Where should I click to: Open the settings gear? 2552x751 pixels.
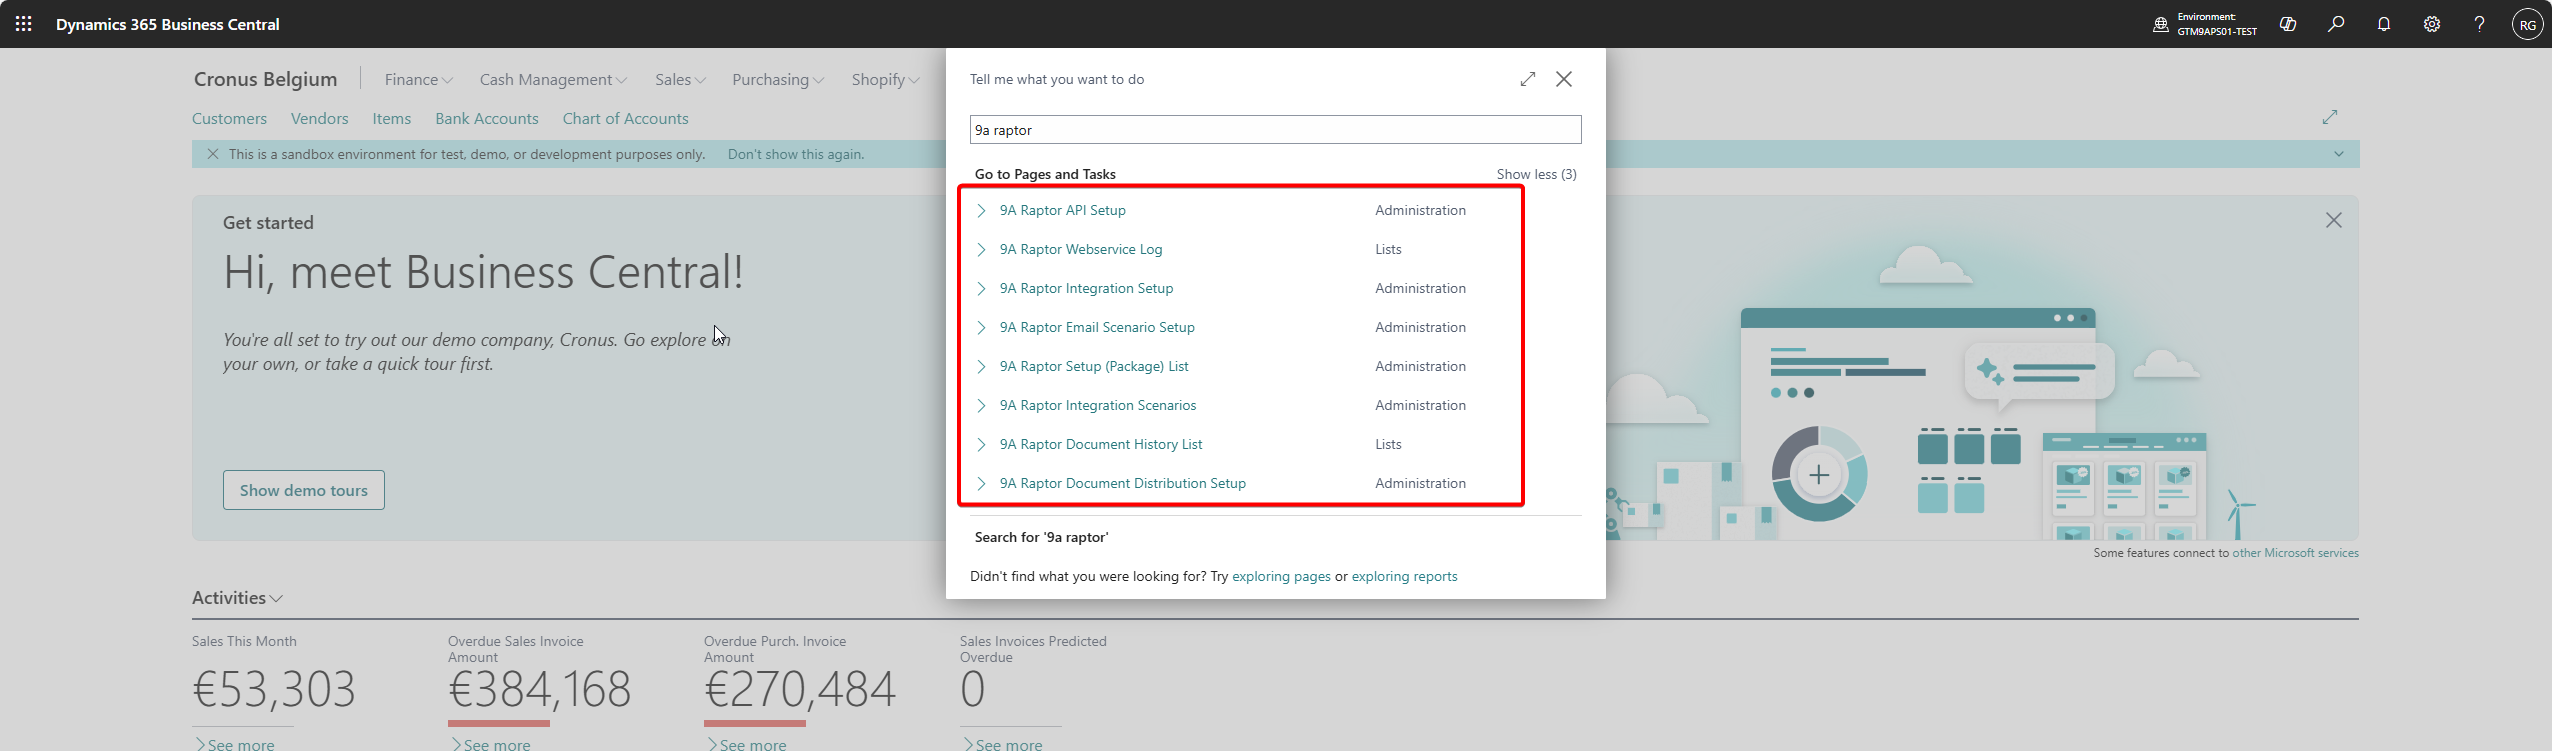coord(2432,24)
